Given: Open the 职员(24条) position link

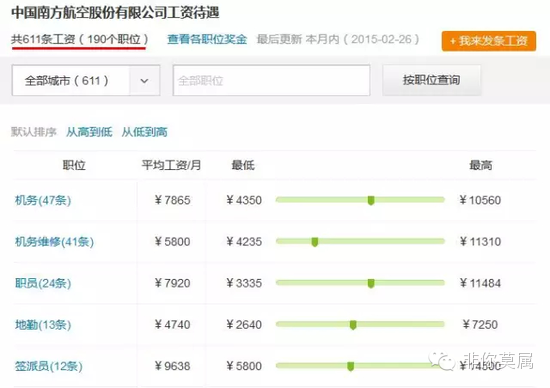Looking at the screenshot, I should (x=43, y=283).
